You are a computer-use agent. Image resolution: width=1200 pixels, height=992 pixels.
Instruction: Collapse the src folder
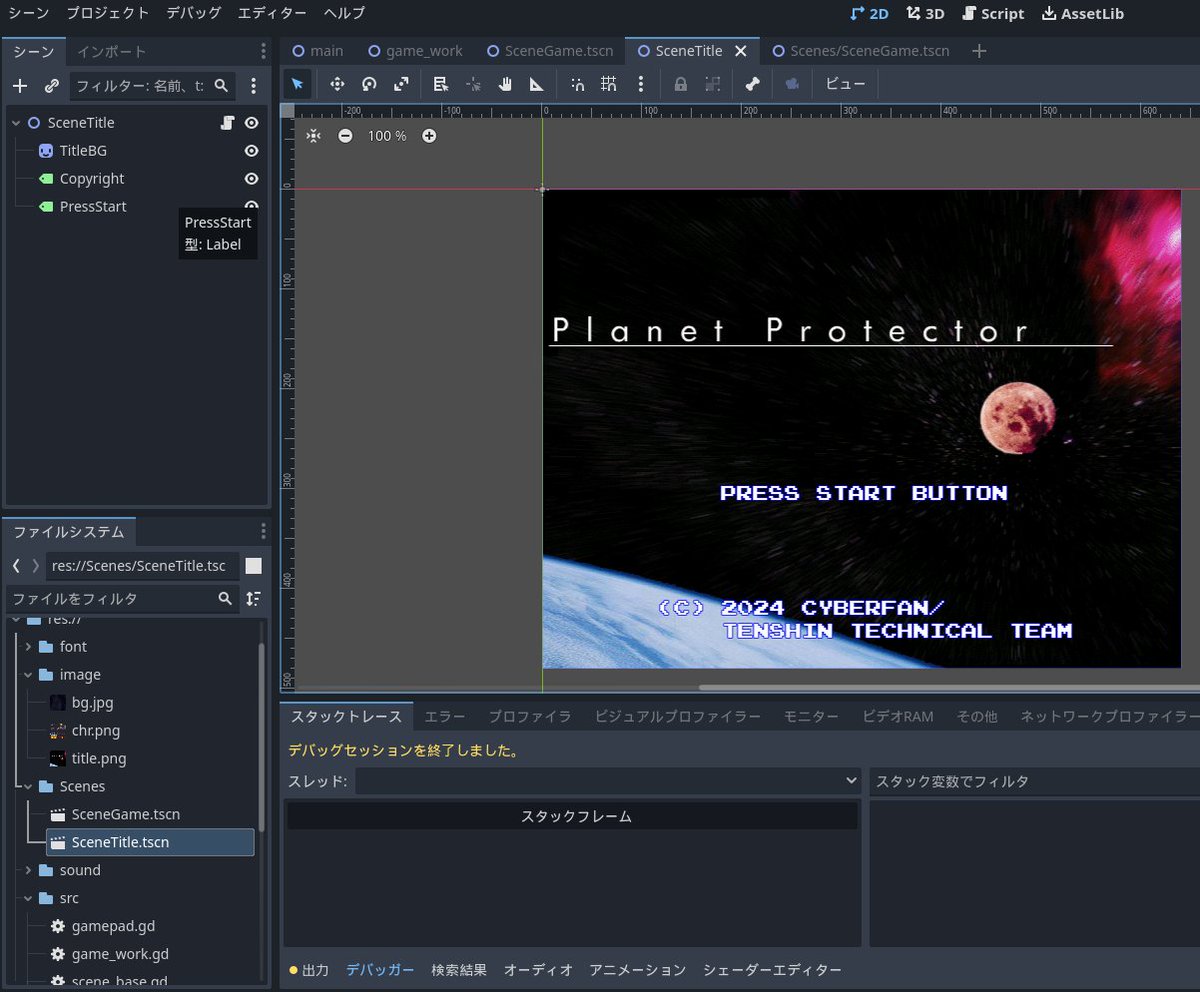click(x=28, y=899)
